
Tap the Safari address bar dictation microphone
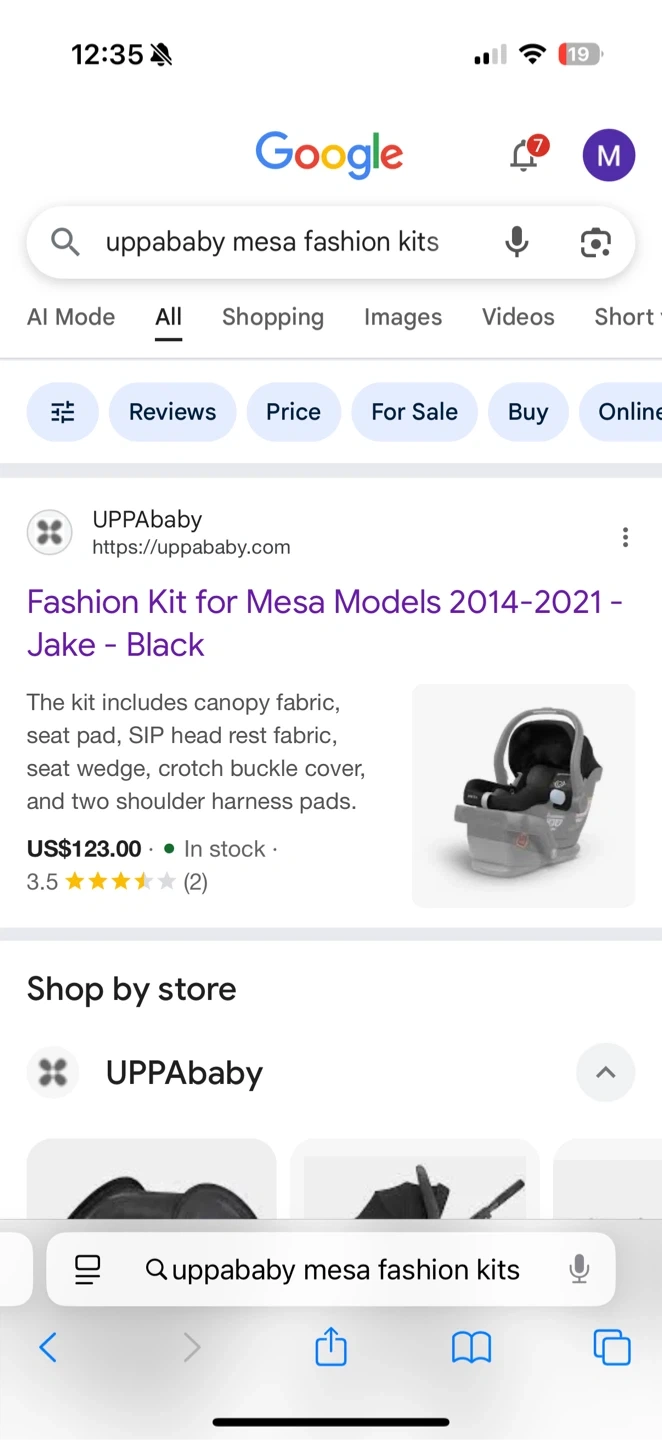pos(579,1270)
